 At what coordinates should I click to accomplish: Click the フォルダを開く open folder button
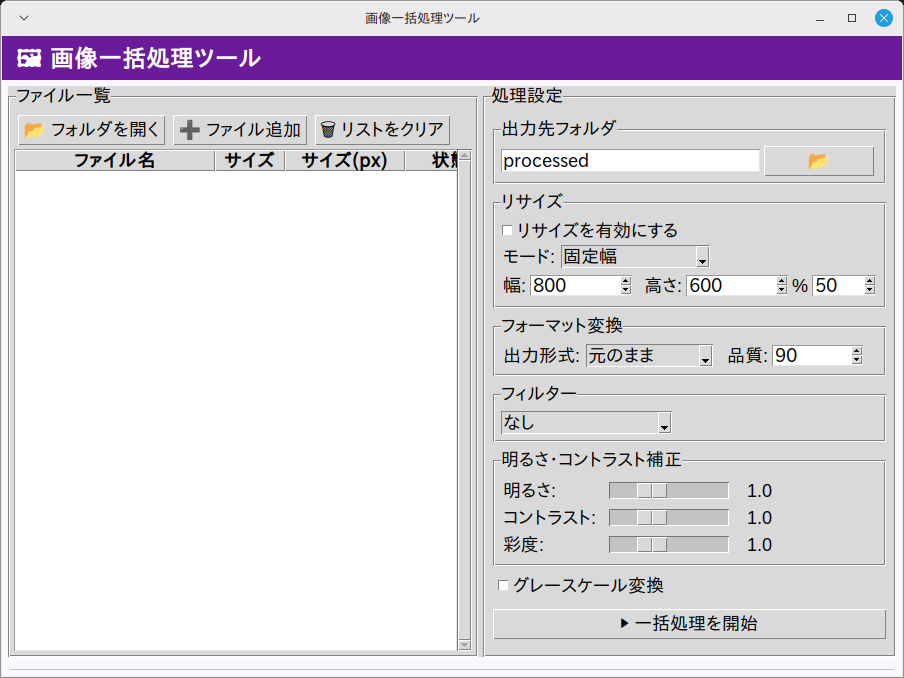[92, 130]
